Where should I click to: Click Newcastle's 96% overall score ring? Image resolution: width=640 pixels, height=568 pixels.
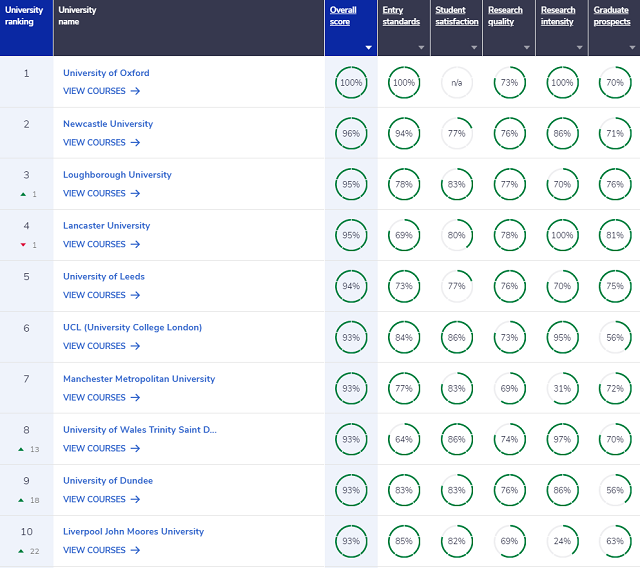pos(351,133)
